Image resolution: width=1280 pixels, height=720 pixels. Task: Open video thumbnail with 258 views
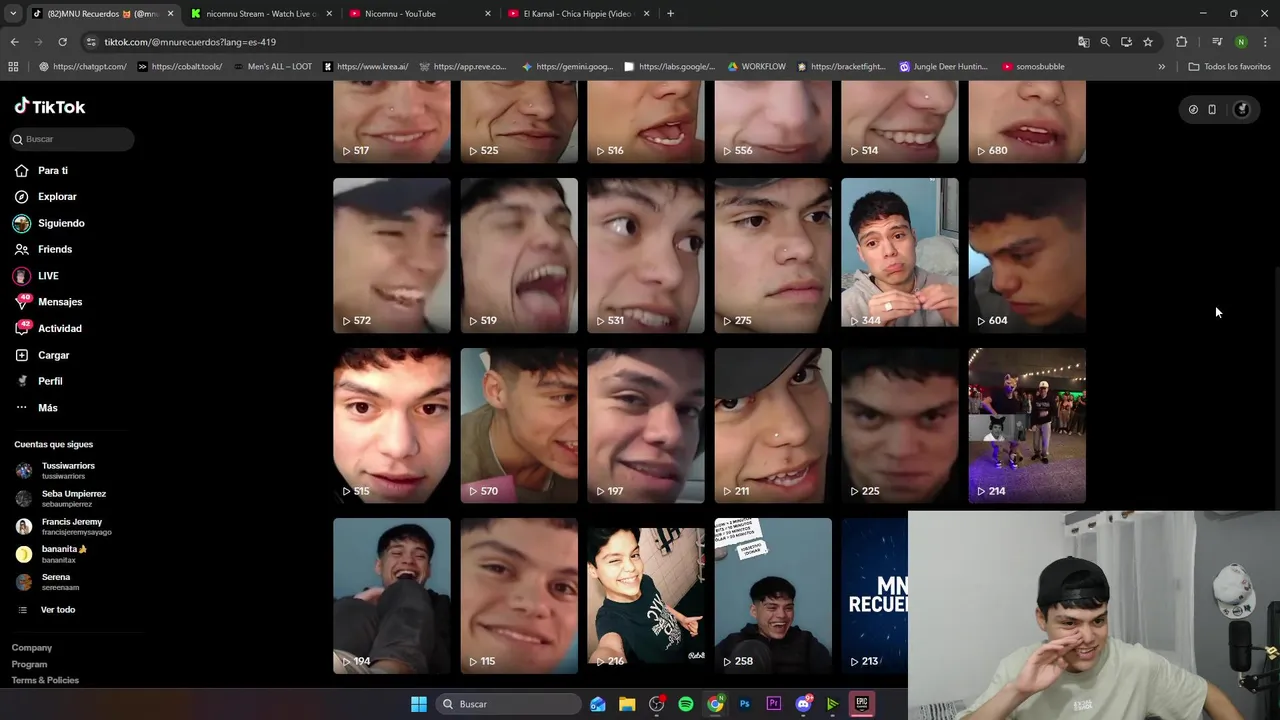773,595
